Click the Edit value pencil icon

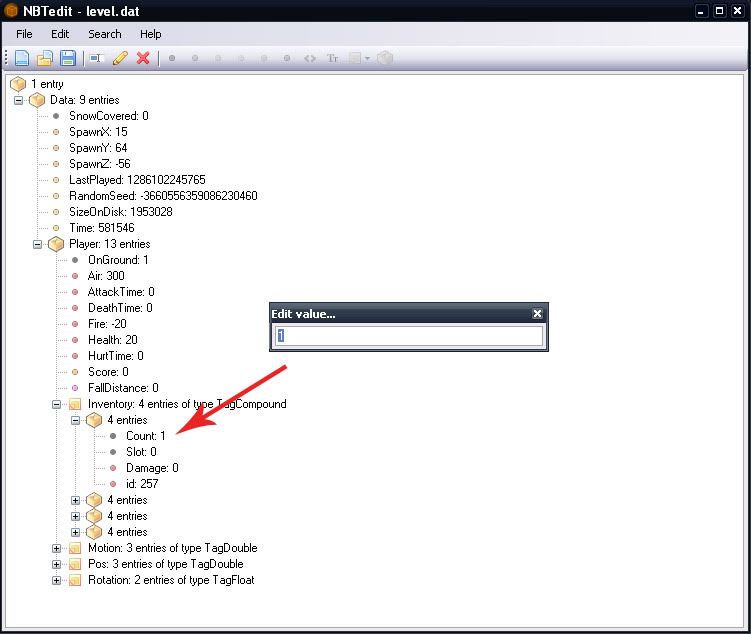(120, 58)
